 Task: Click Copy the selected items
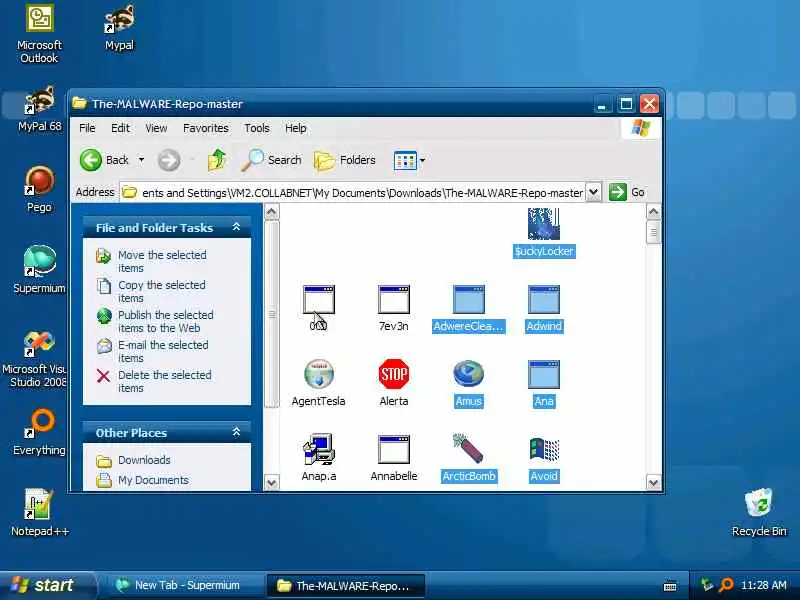[151, 291]
